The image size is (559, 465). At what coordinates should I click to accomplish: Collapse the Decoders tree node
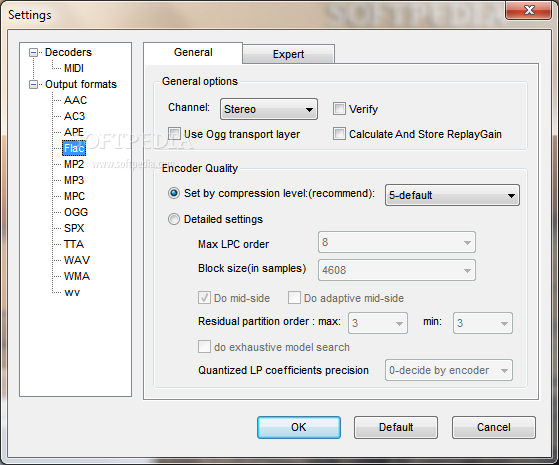pos(33,53)
